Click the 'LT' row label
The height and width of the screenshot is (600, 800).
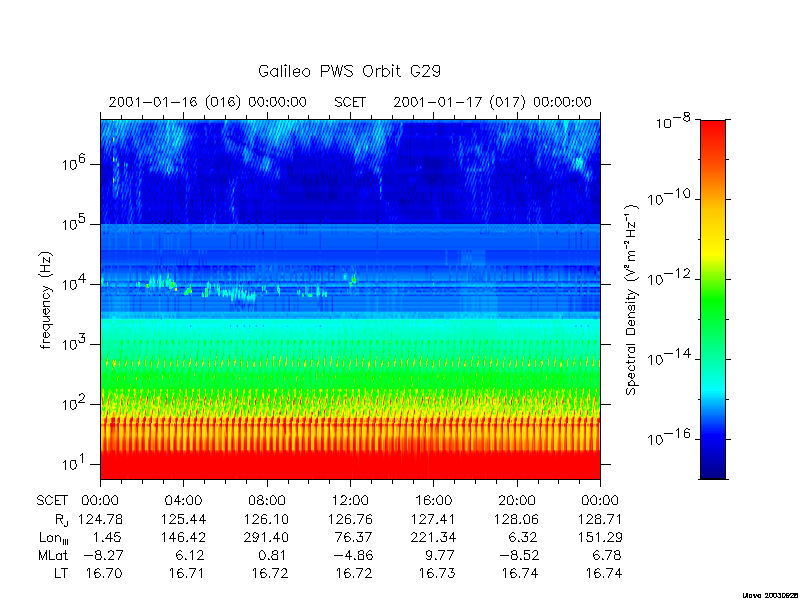point(61,573)
